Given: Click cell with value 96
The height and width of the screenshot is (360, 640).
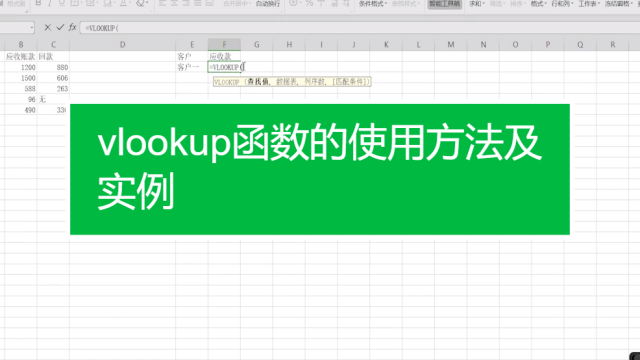Looking at the screenshot, I should click(x=21, y=99).
